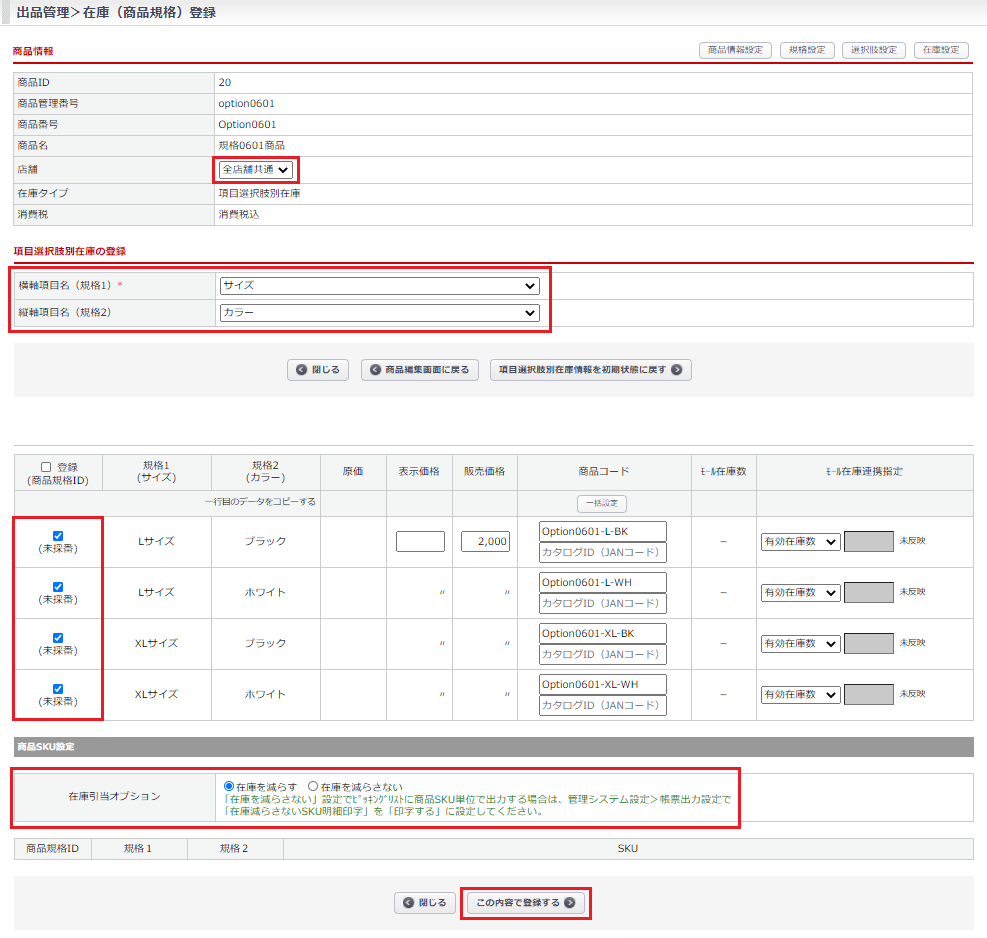Toggle the 登録 header select-all checkbox

[46, 467]
